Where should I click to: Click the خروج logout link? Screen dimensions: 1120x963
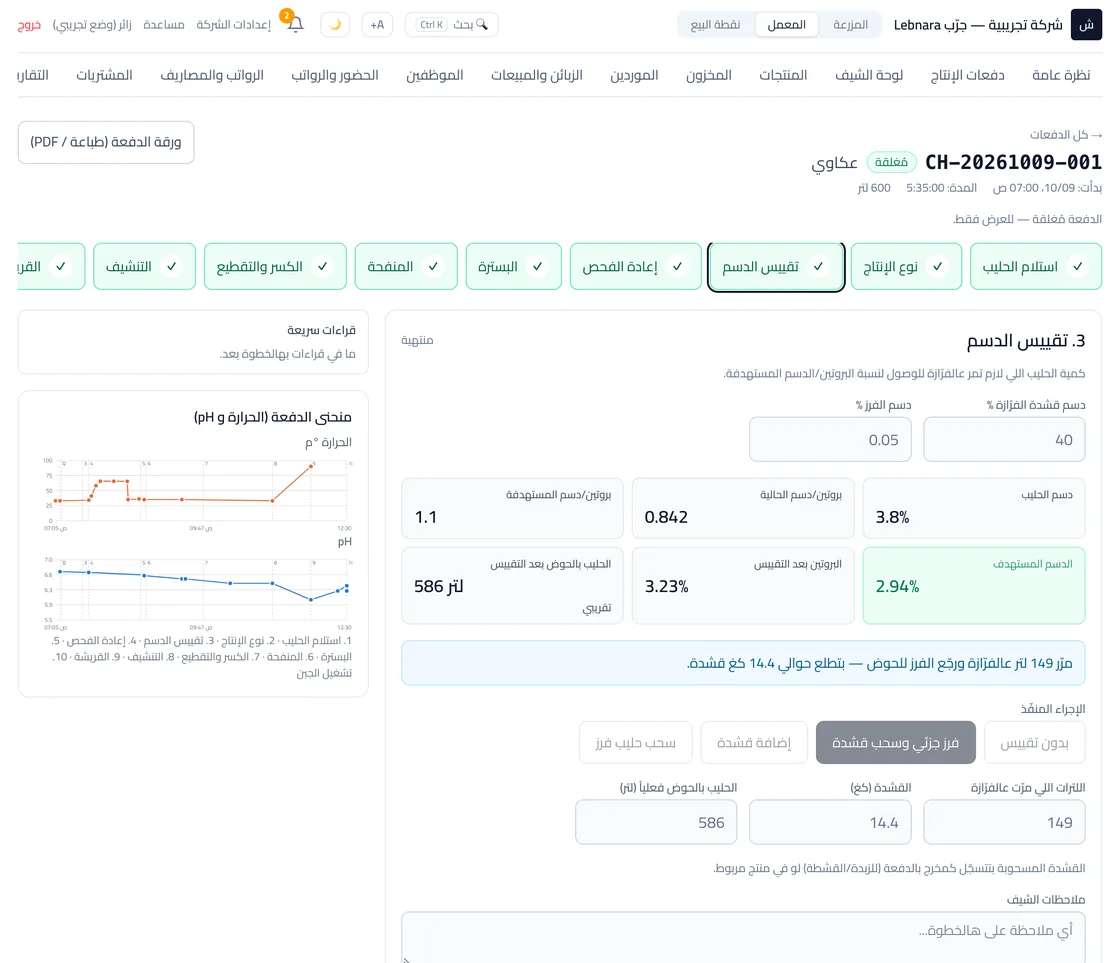(x=29, y=25)
